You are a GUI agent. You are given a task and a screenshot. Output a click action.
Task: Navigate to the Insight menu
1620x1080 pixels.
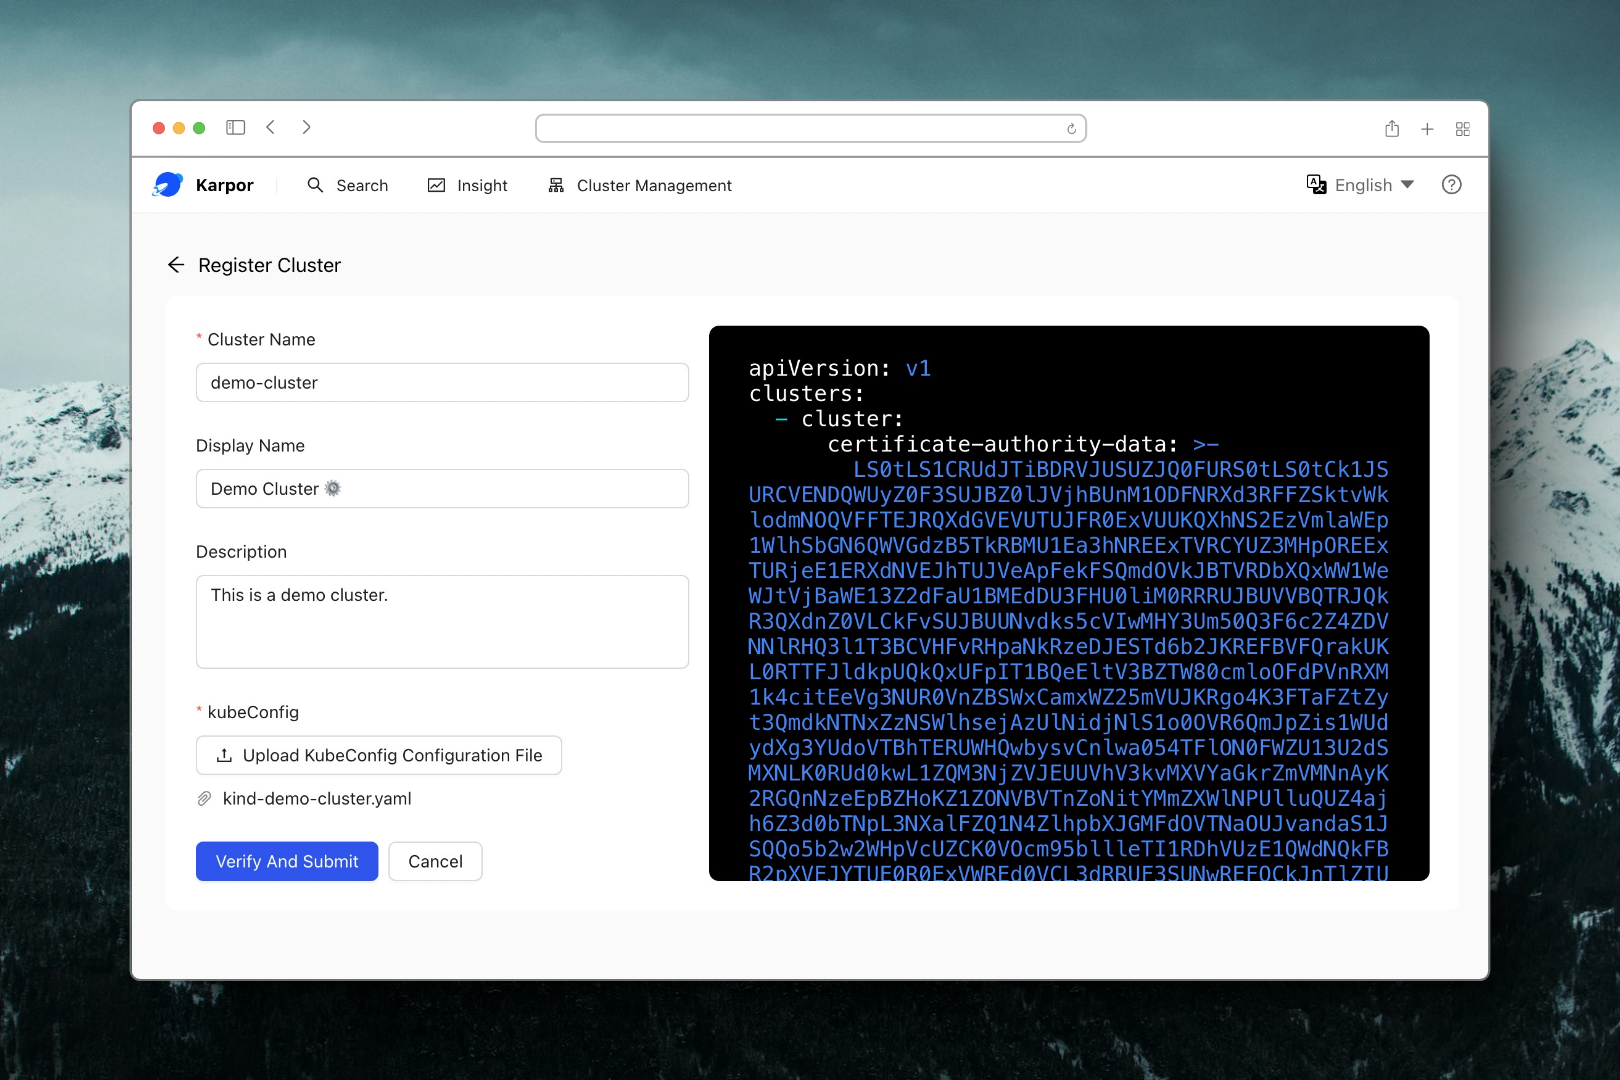(x=468, y=186)
